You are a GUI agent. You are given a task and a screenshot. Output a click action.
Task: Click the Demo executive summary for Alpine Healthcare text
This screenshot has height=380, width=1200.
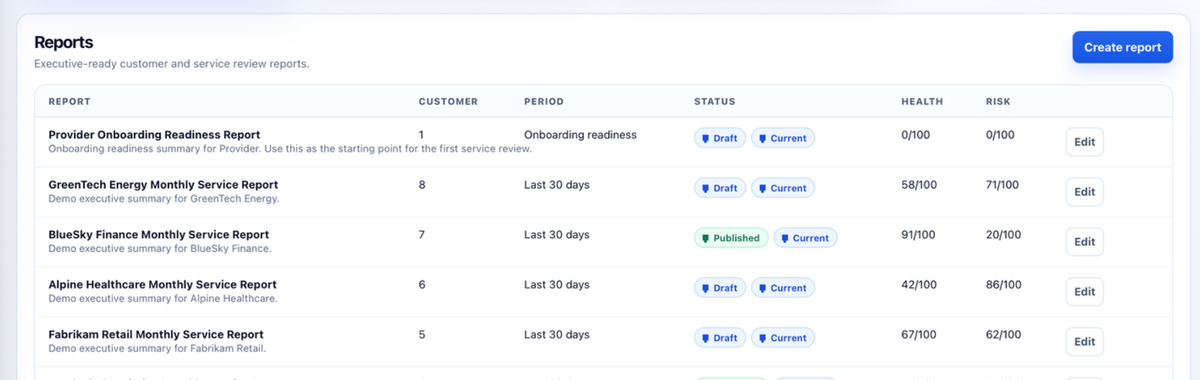tap(163, 299)
